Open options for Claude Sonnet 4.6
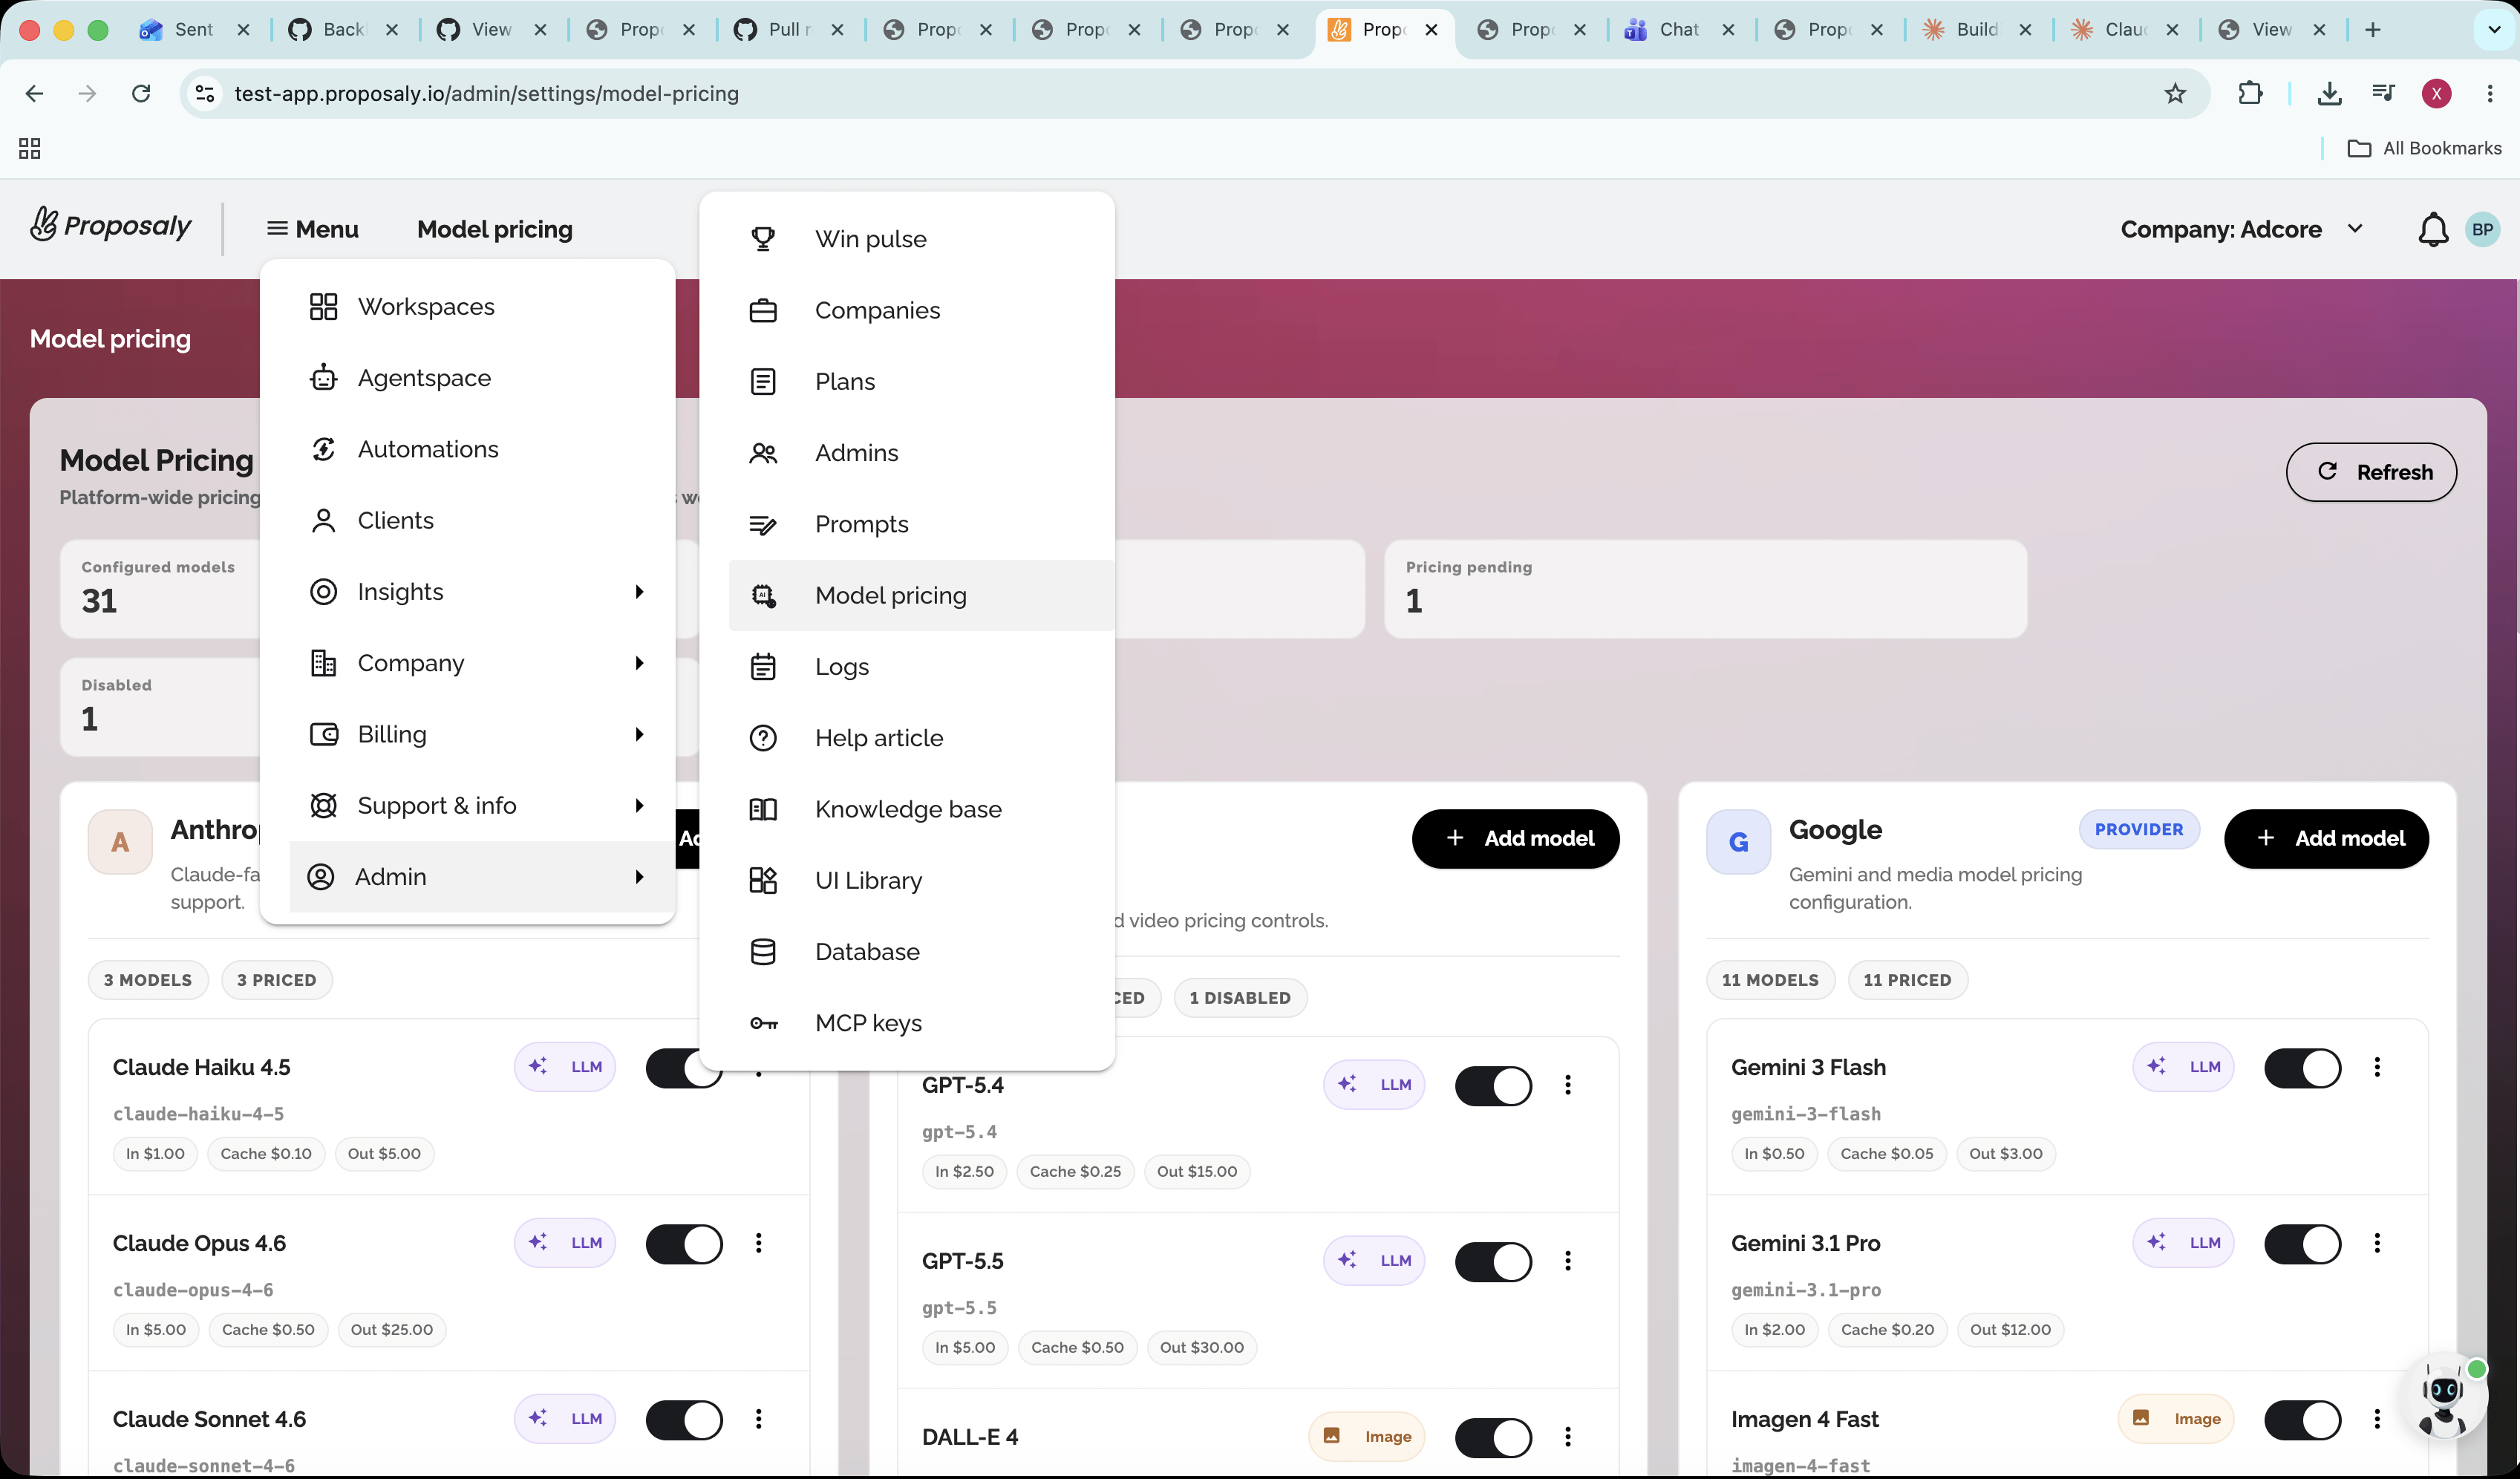Screen dimensions: 2520x1479 759,1420
